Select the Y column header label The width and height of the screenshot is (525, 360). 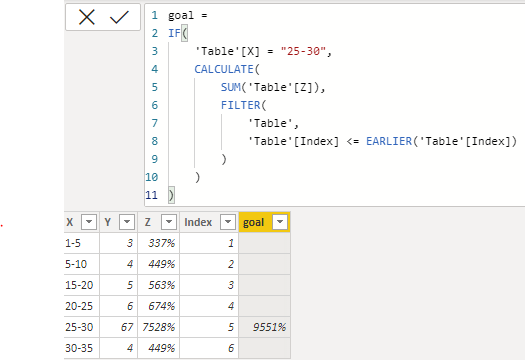click(x=107, y=222)
